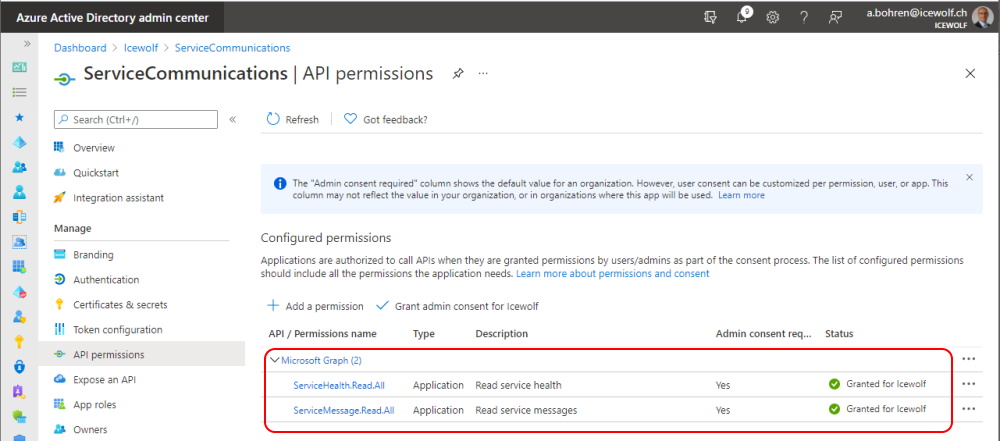Open the help question mark icon
The image size is (1000, 441).
[x=804, y=18]
